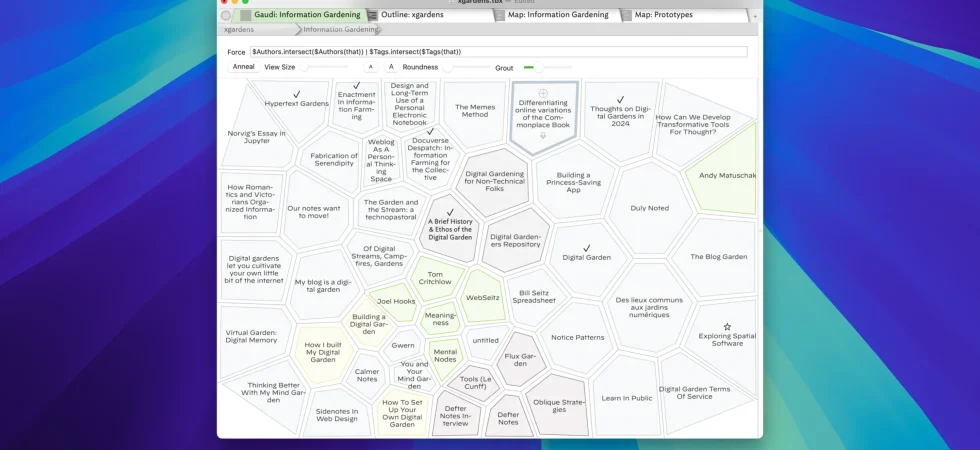
Task: Click the checkmark on Thoughts on Digital Gardens 2024
Action: [620, 100]
